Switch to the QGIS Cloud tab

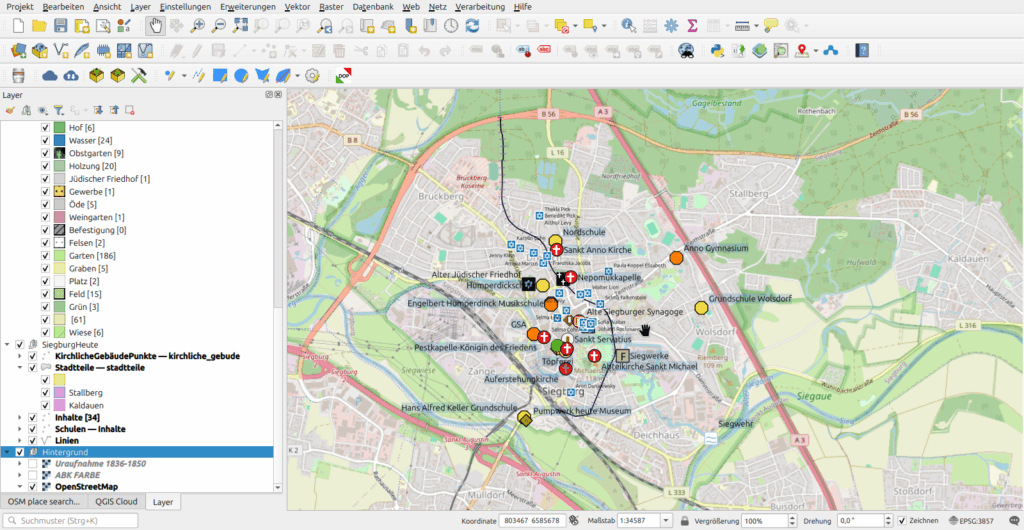point(117,502)
